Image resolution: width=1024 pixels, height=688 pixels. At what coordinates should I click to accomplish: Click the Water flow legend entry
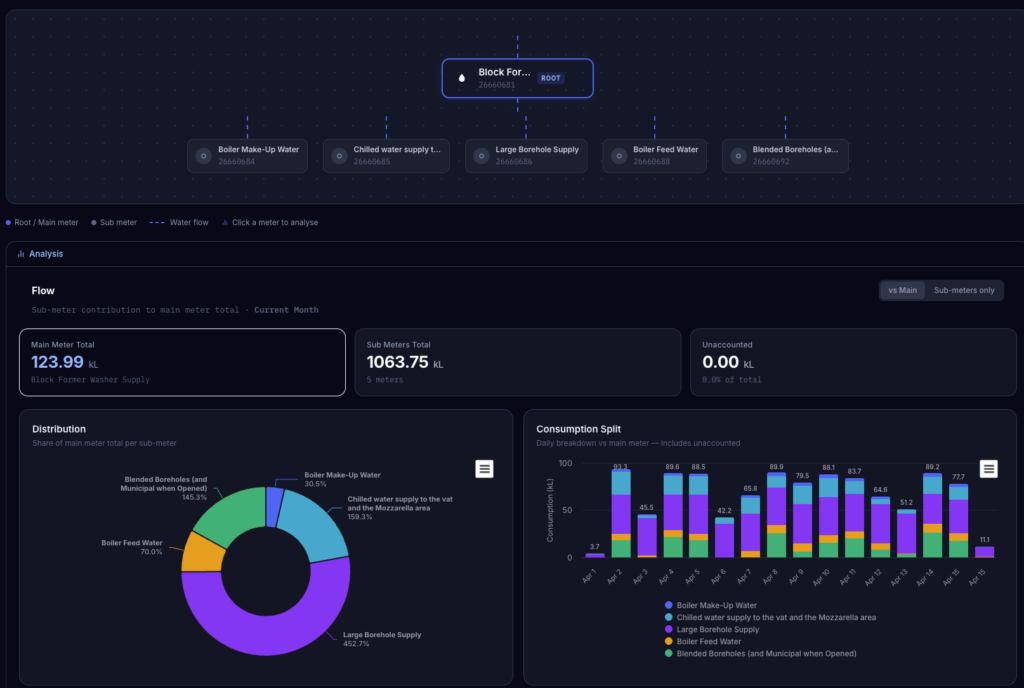click(179, 223)
